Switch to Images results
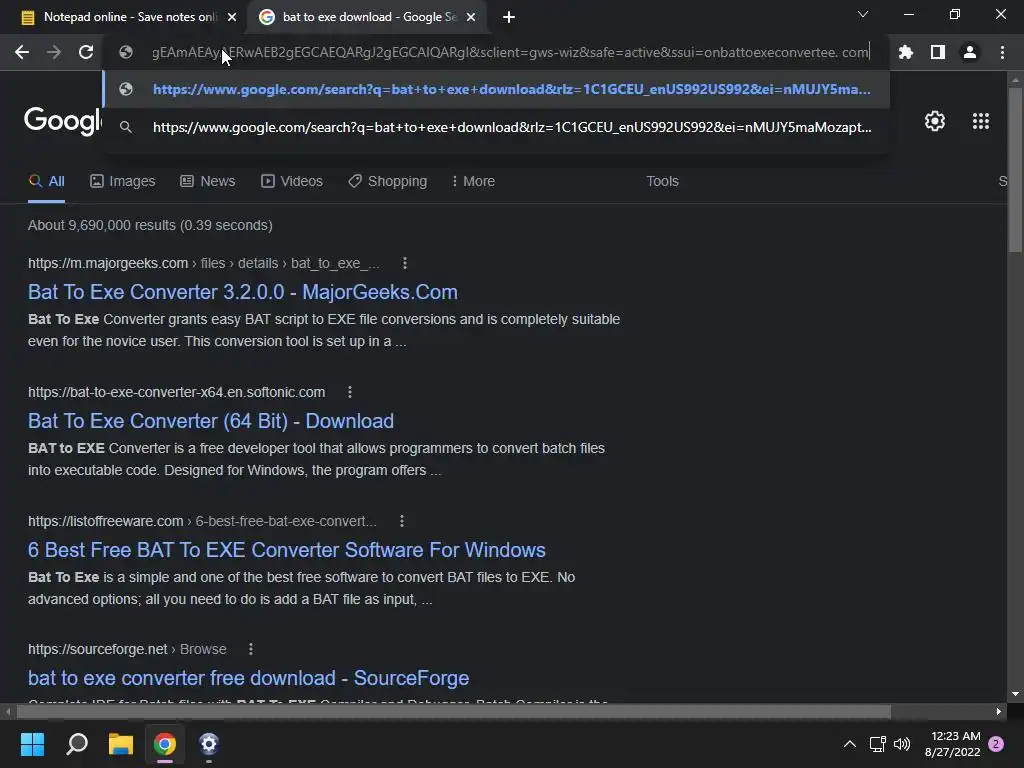 123,181
